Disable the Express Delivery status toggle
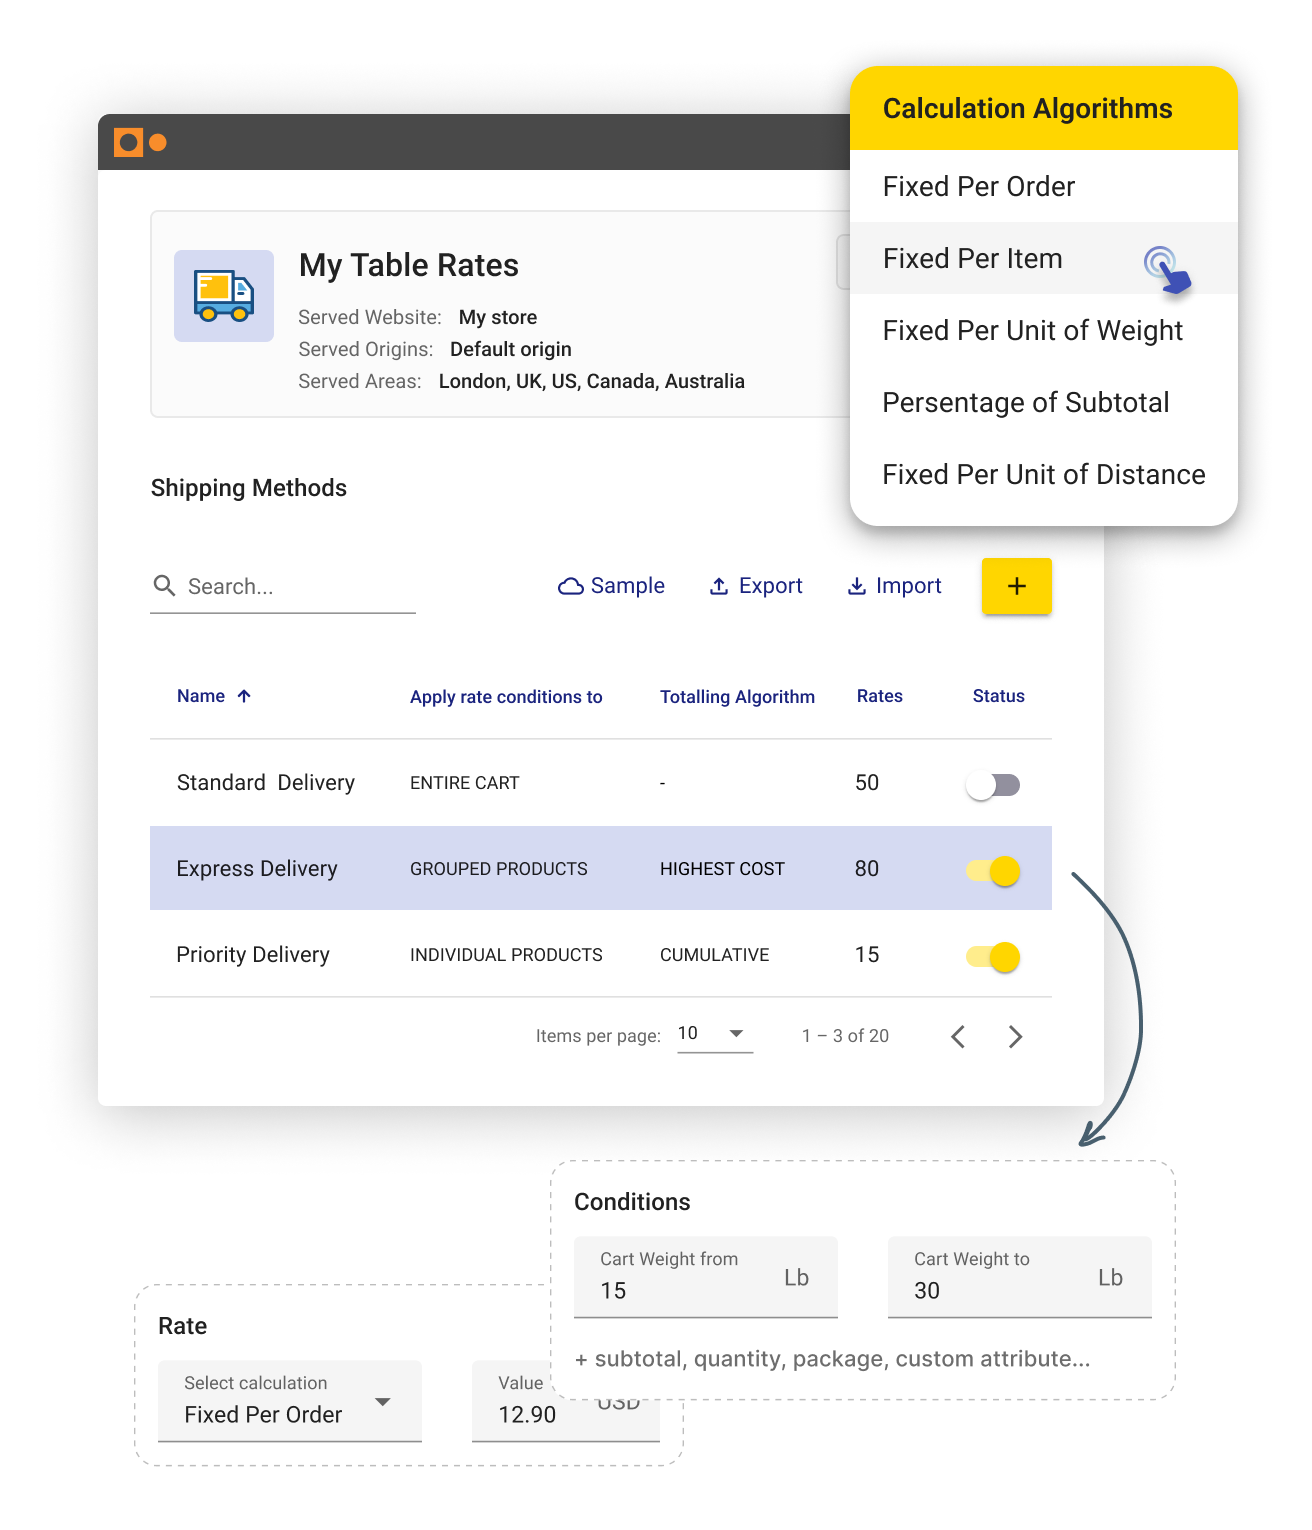 [990, 869]
